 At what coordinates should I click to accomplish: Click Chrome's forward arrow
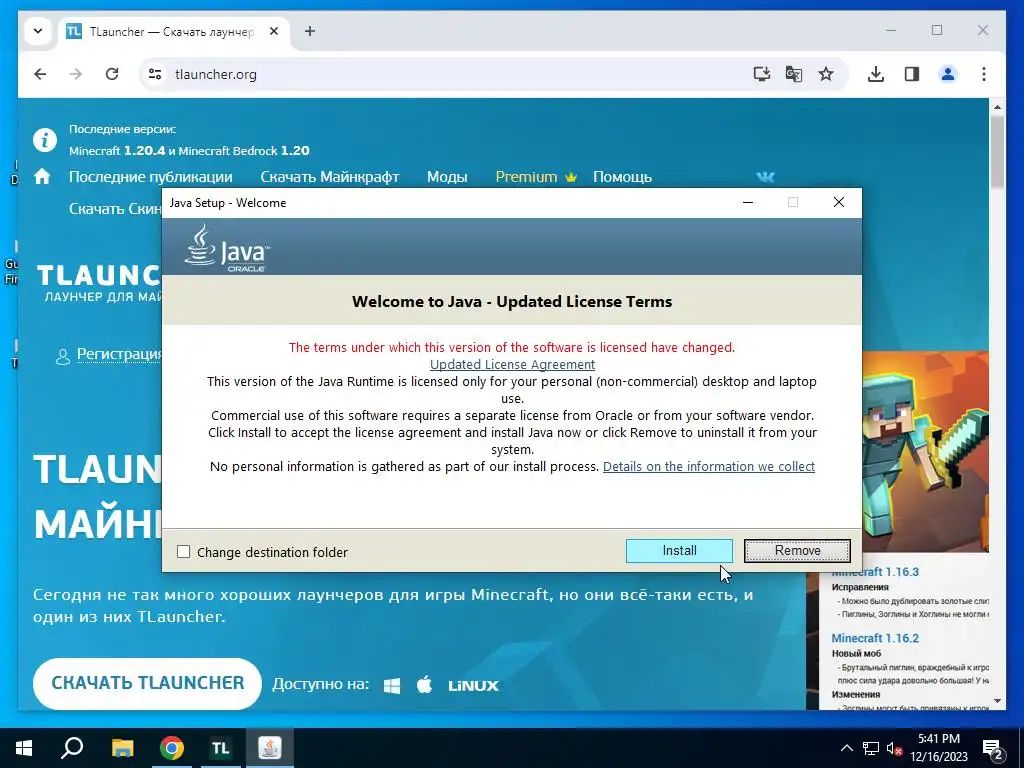click(76, 74)
